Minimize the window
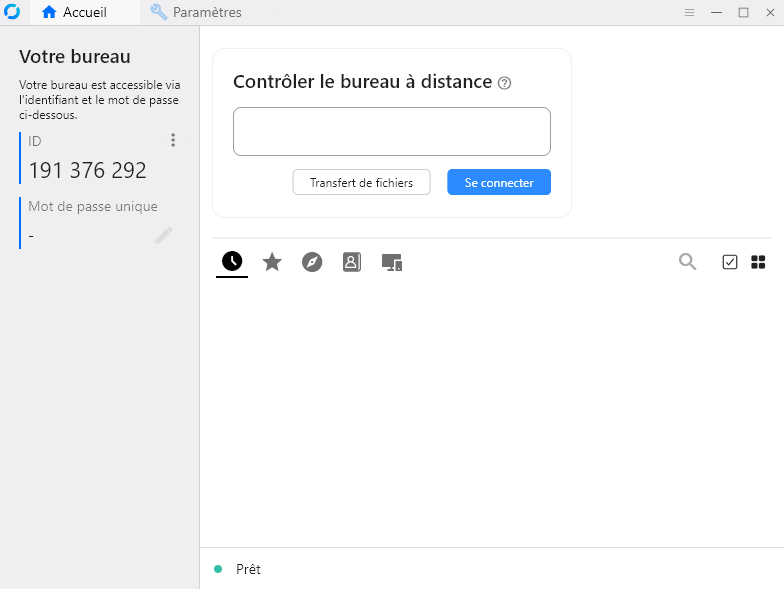Viewport: 784px width, 589px height. [x=716, y=12]
